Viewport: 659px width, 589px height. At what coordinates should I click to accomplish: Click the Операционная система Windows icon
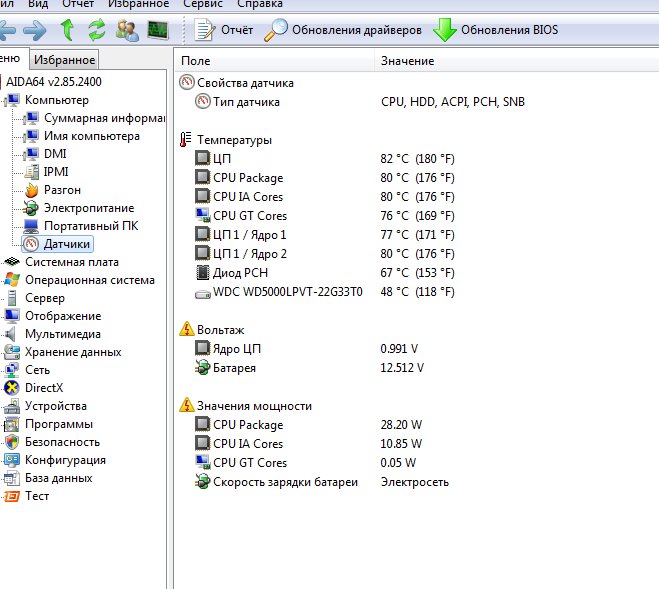12,280
